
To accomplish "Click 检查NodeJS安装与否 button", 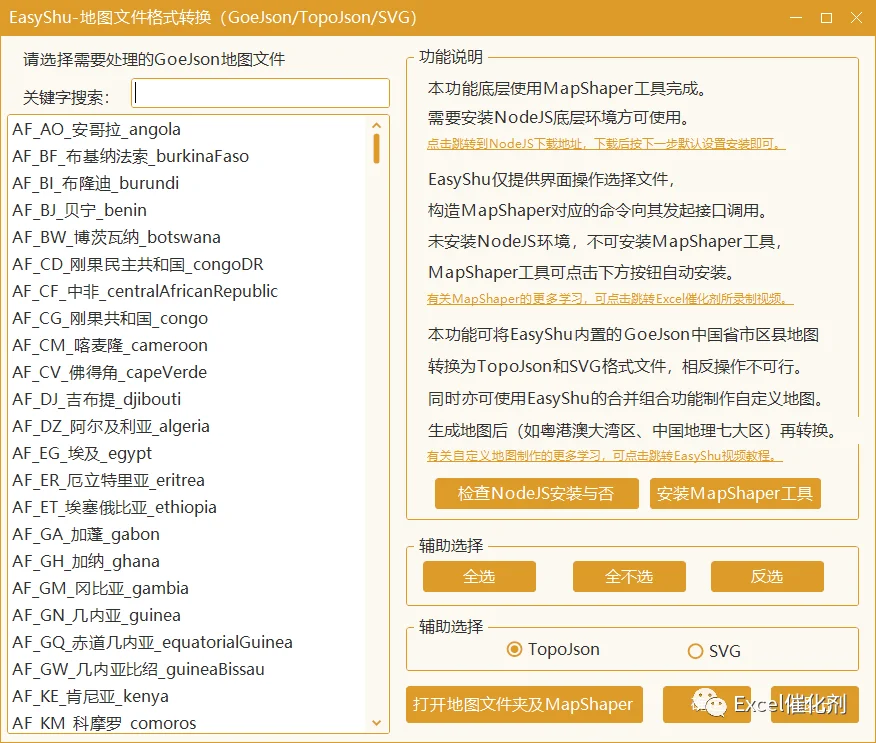I will [x=536, y=493].
